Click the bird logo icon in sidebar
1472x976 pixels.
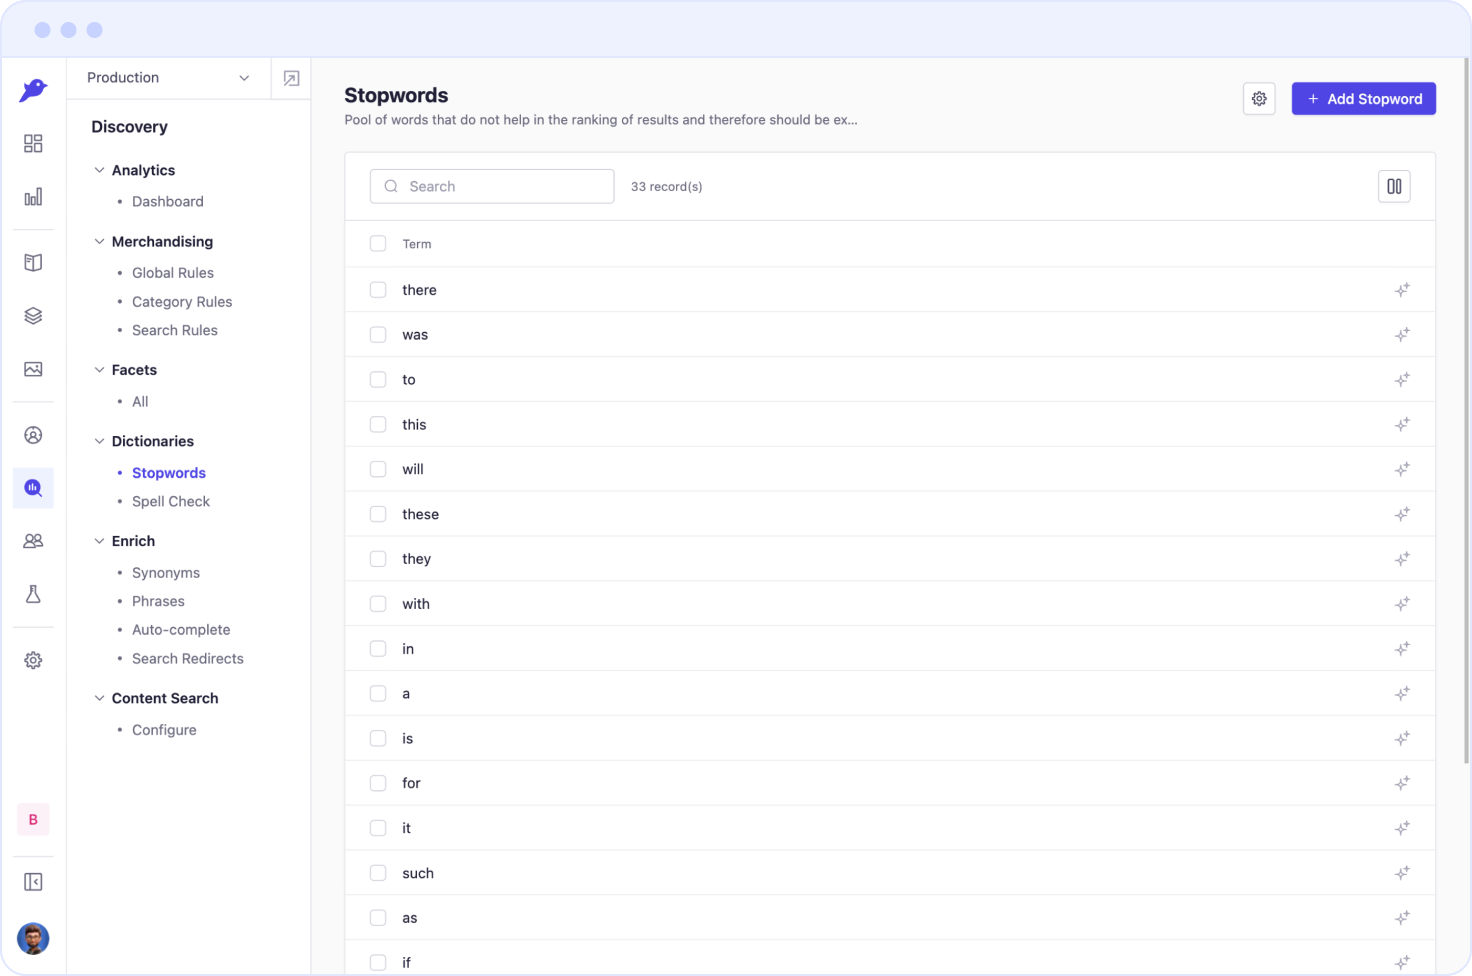coord(33,90)
